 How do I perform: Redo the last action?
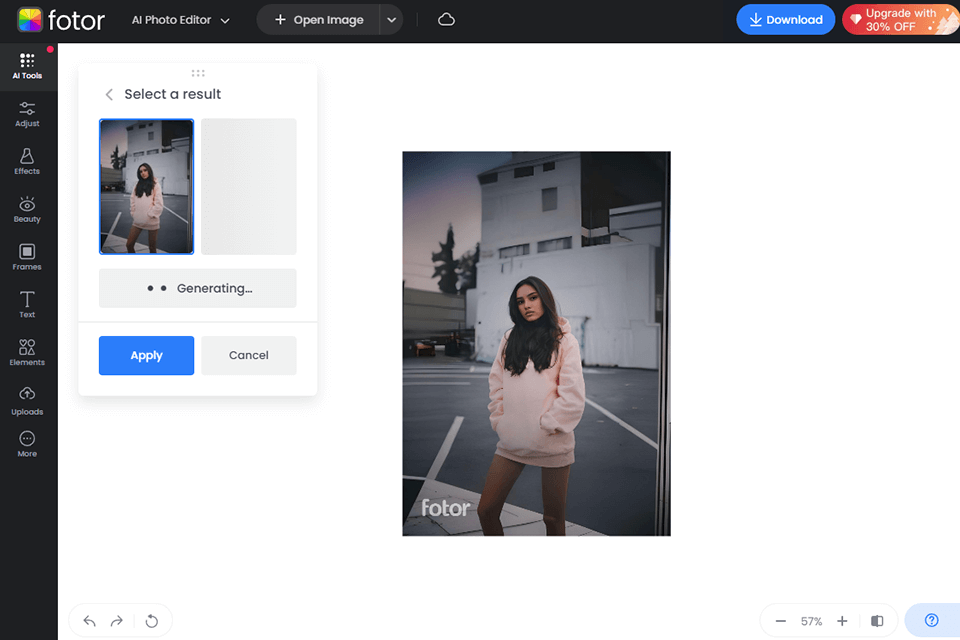pos(116,621)
